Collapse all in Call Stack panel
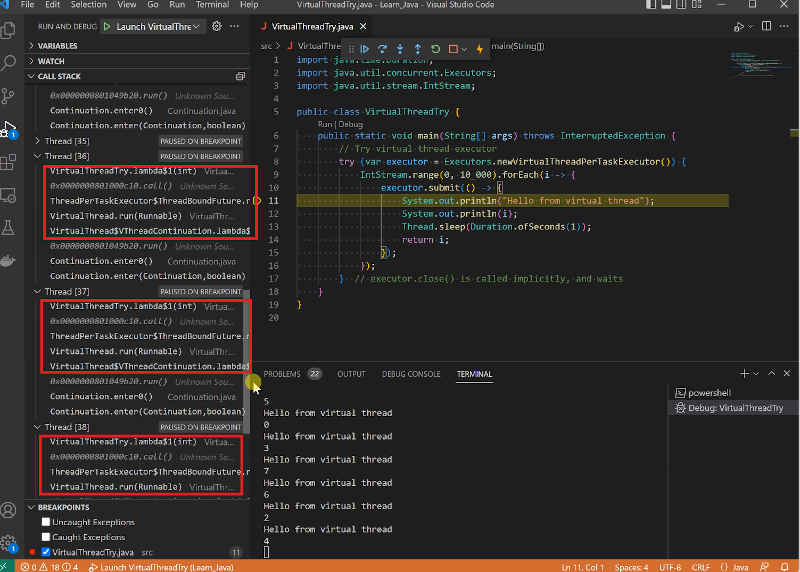 tap(240, 76)
